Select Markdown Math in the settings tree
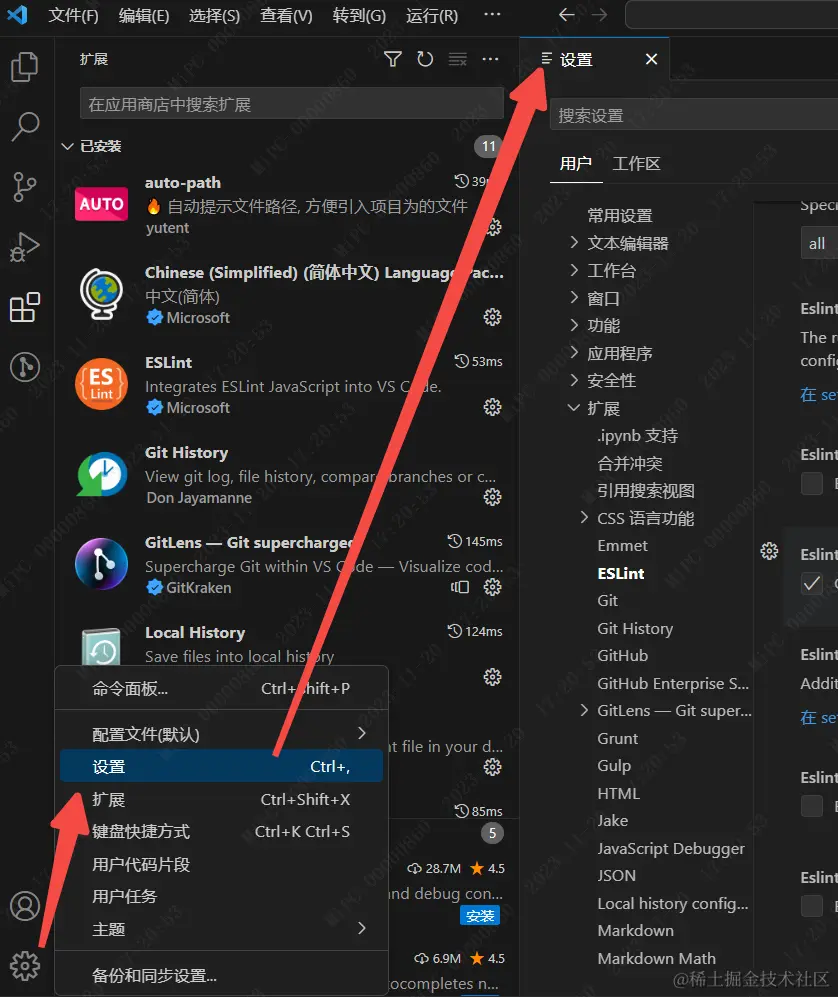The width and height of the screenshot is (838, 997). (x=657, y=958)
